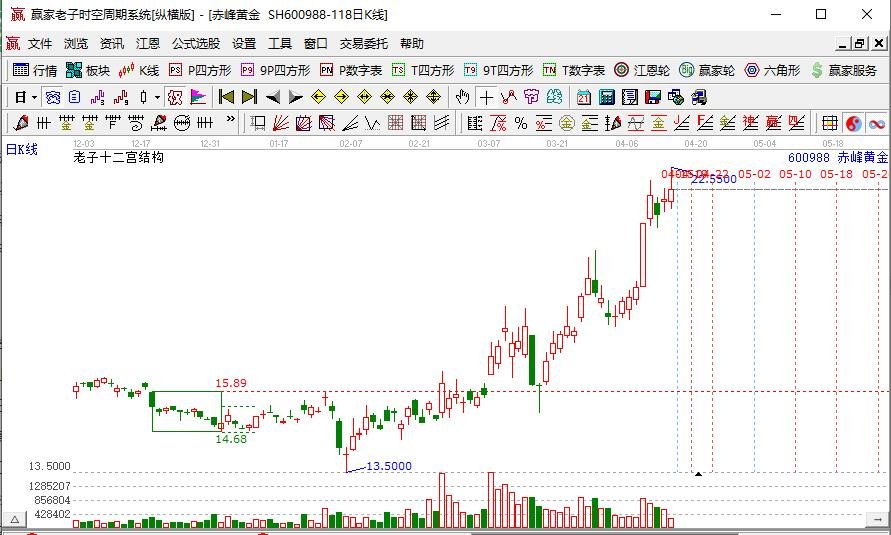The width and height of the screenshot is (891, 535).
Task: Select the zigzag wave line tool
Action: pos(373,123)
